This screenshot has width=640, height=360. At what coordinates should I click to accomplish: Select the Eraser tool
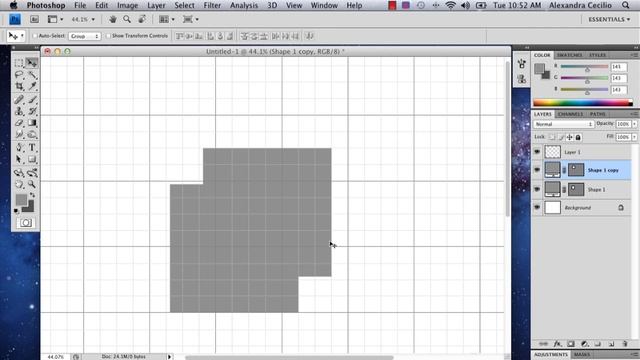click(x=19, y=123)
